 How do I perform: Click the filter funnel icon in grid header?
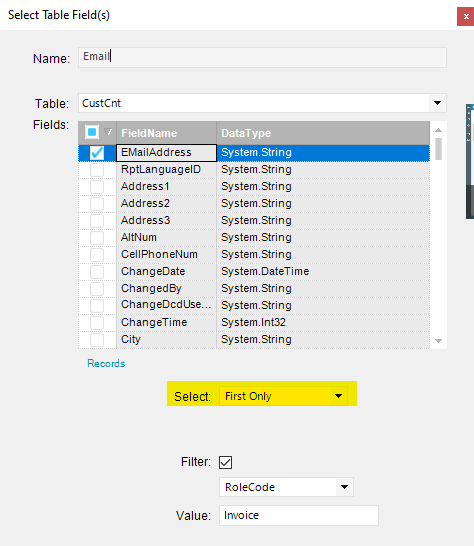pos(108,132)
